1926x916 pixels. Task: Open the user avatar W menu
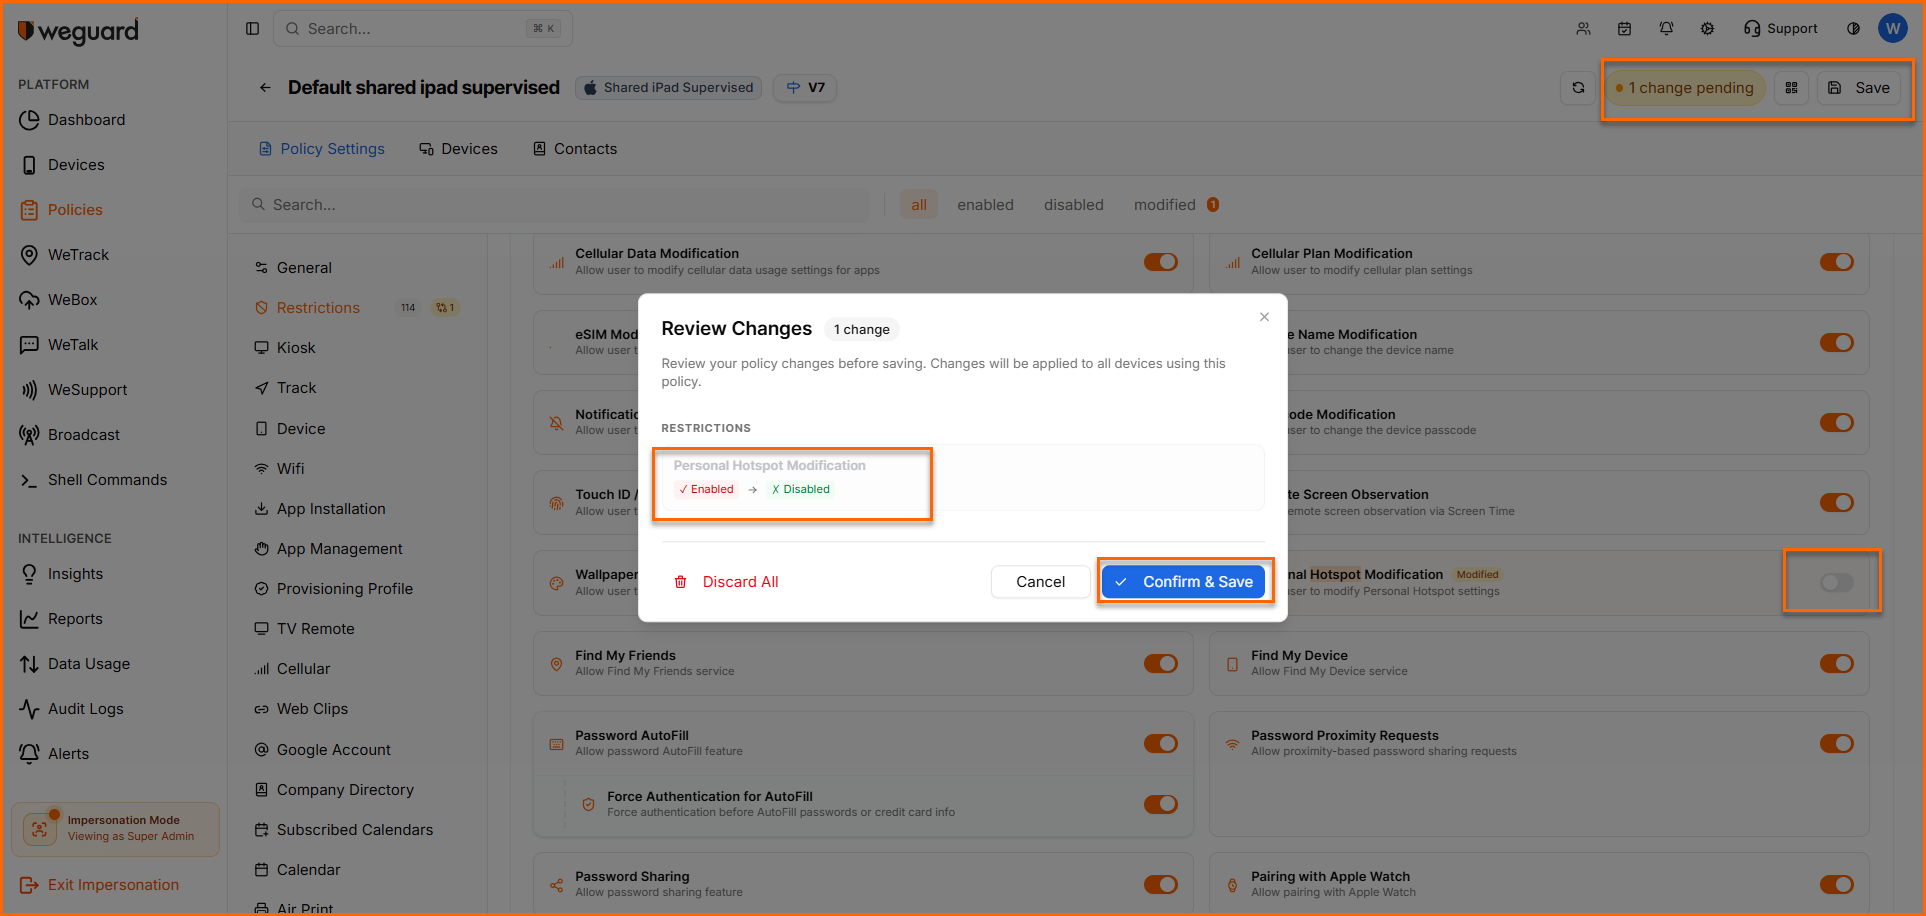(x=1892, y=29)
